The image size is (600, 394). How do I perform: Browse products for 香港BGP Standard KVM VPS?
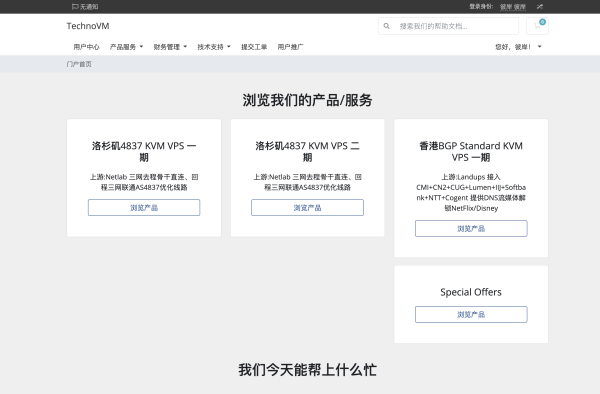click(471, 228)
